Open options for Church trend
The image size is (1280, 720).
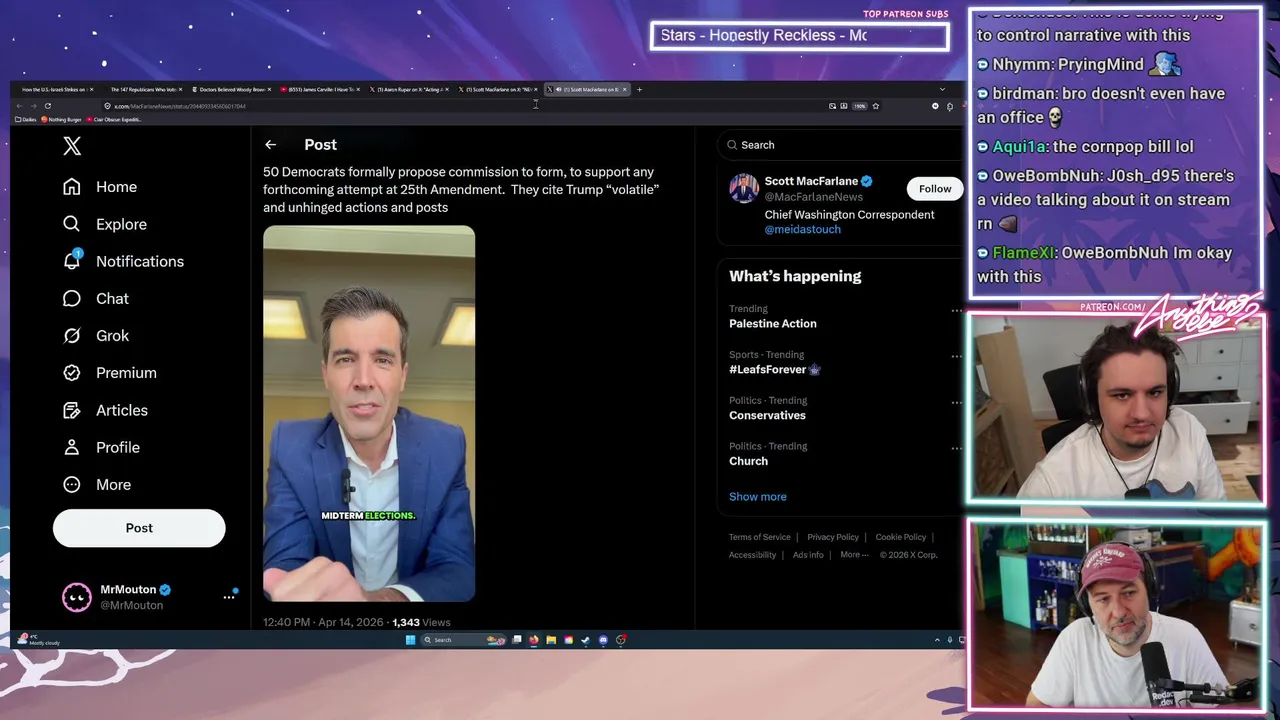point(957,448)
